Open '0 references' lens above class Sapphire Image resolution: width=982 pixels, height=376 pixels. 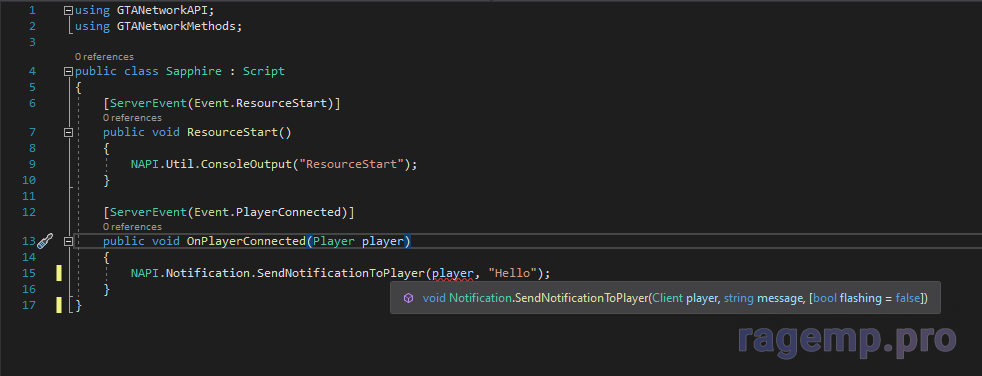coord(104,57)
